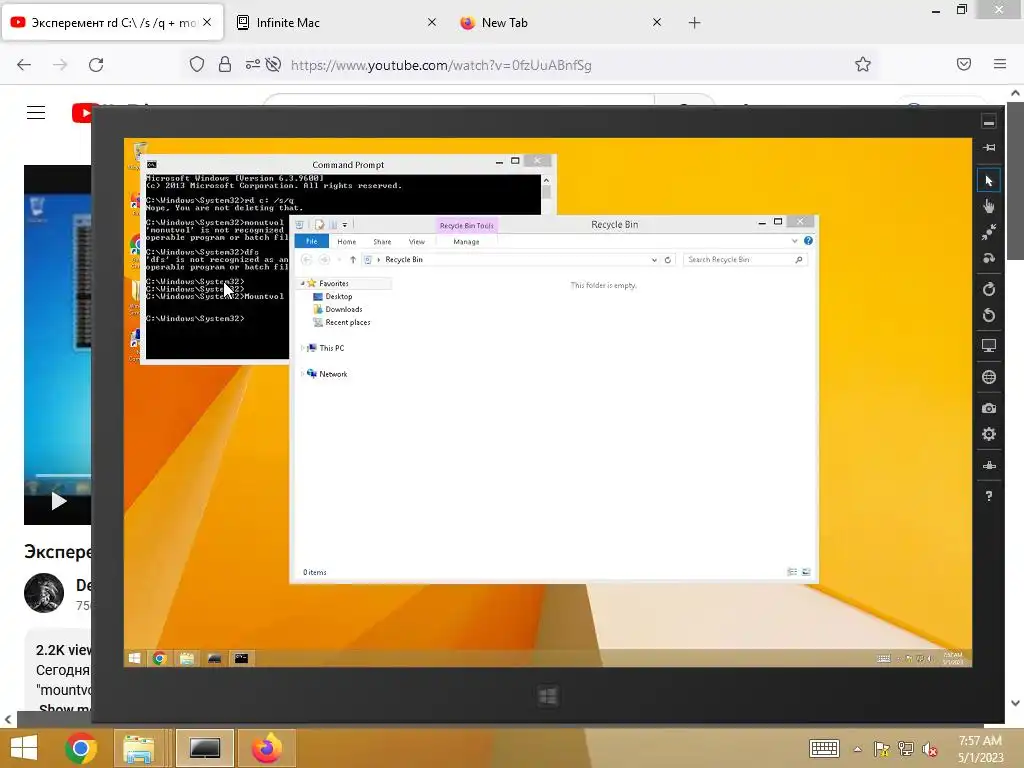Open the host Windows Start button
Image resolution: width=1024 pixels, height=768 pixels.
(x=24, y=748)
